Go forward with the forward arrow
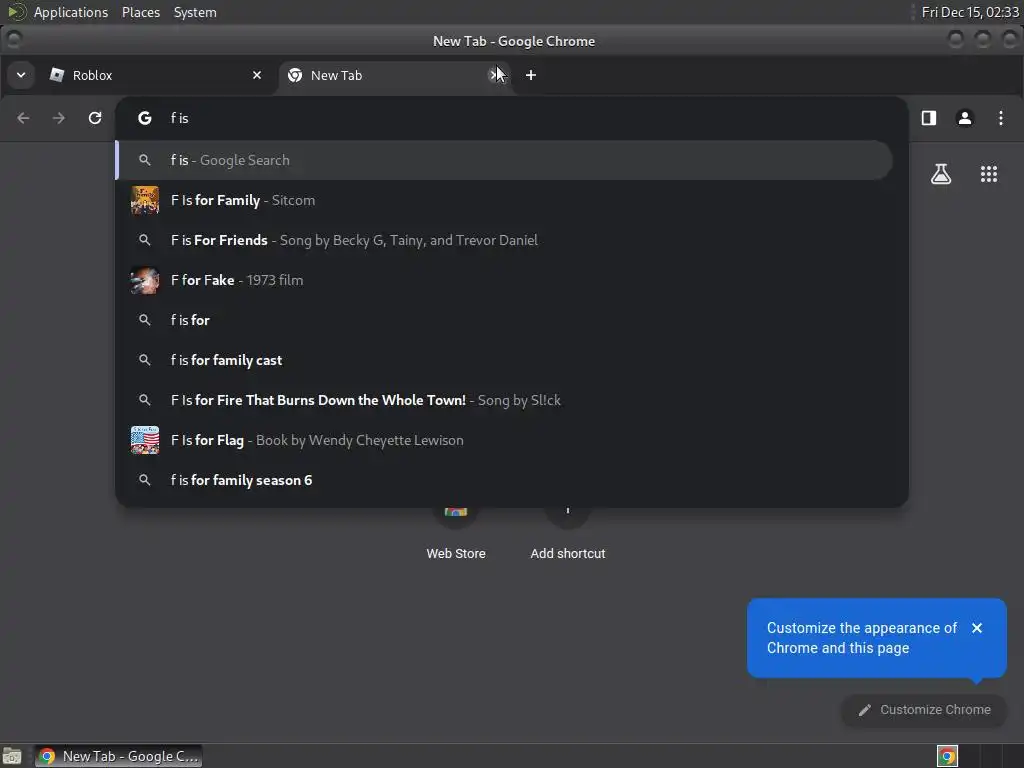Image resolution: width=1024 pixels, height=768 pixels. pyautogui.click(x=59, y=118)
